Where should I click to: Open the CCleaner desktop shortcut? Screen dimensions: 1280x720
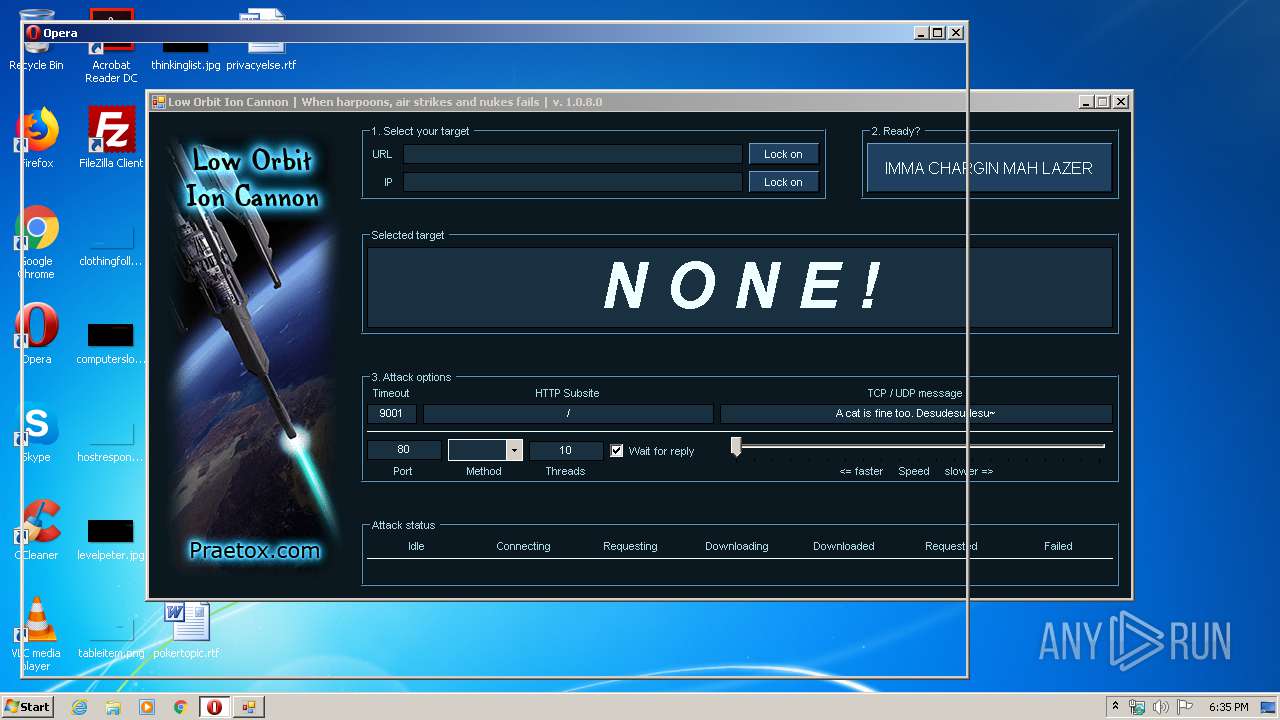(x=37, y=530)
